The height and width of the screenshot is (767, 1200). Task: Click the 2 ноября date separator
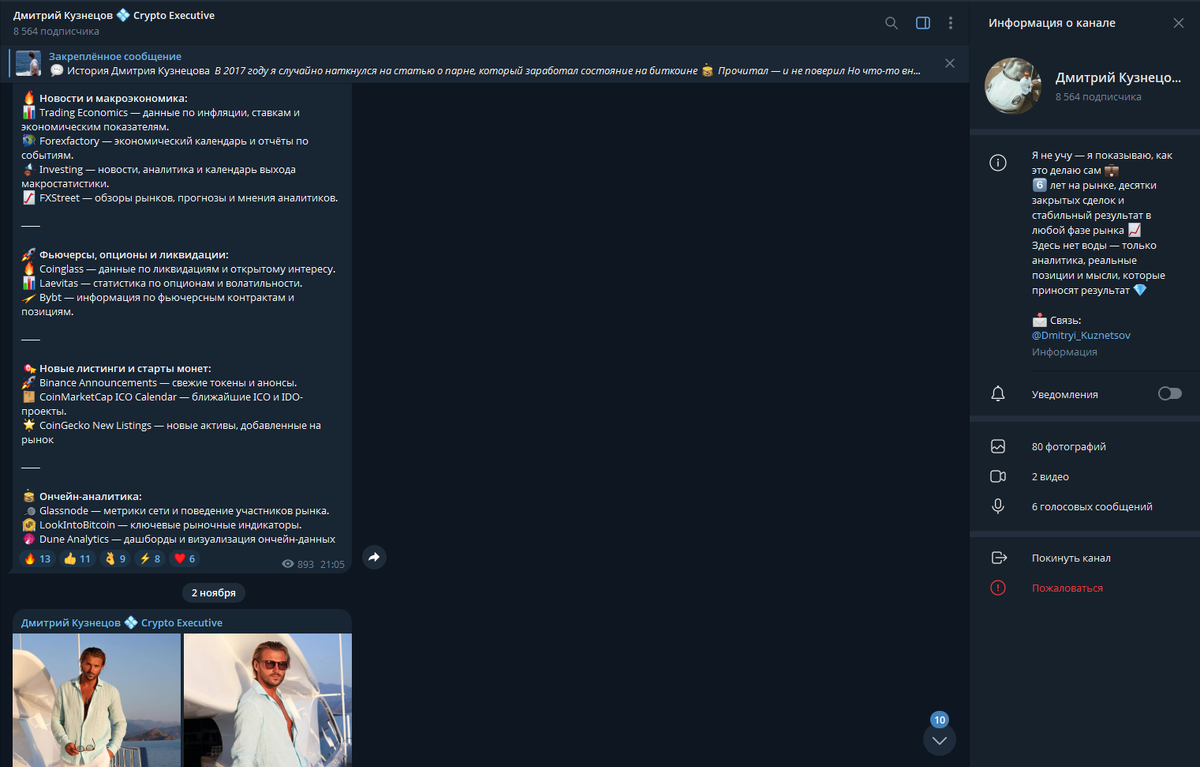coord(215,593)
